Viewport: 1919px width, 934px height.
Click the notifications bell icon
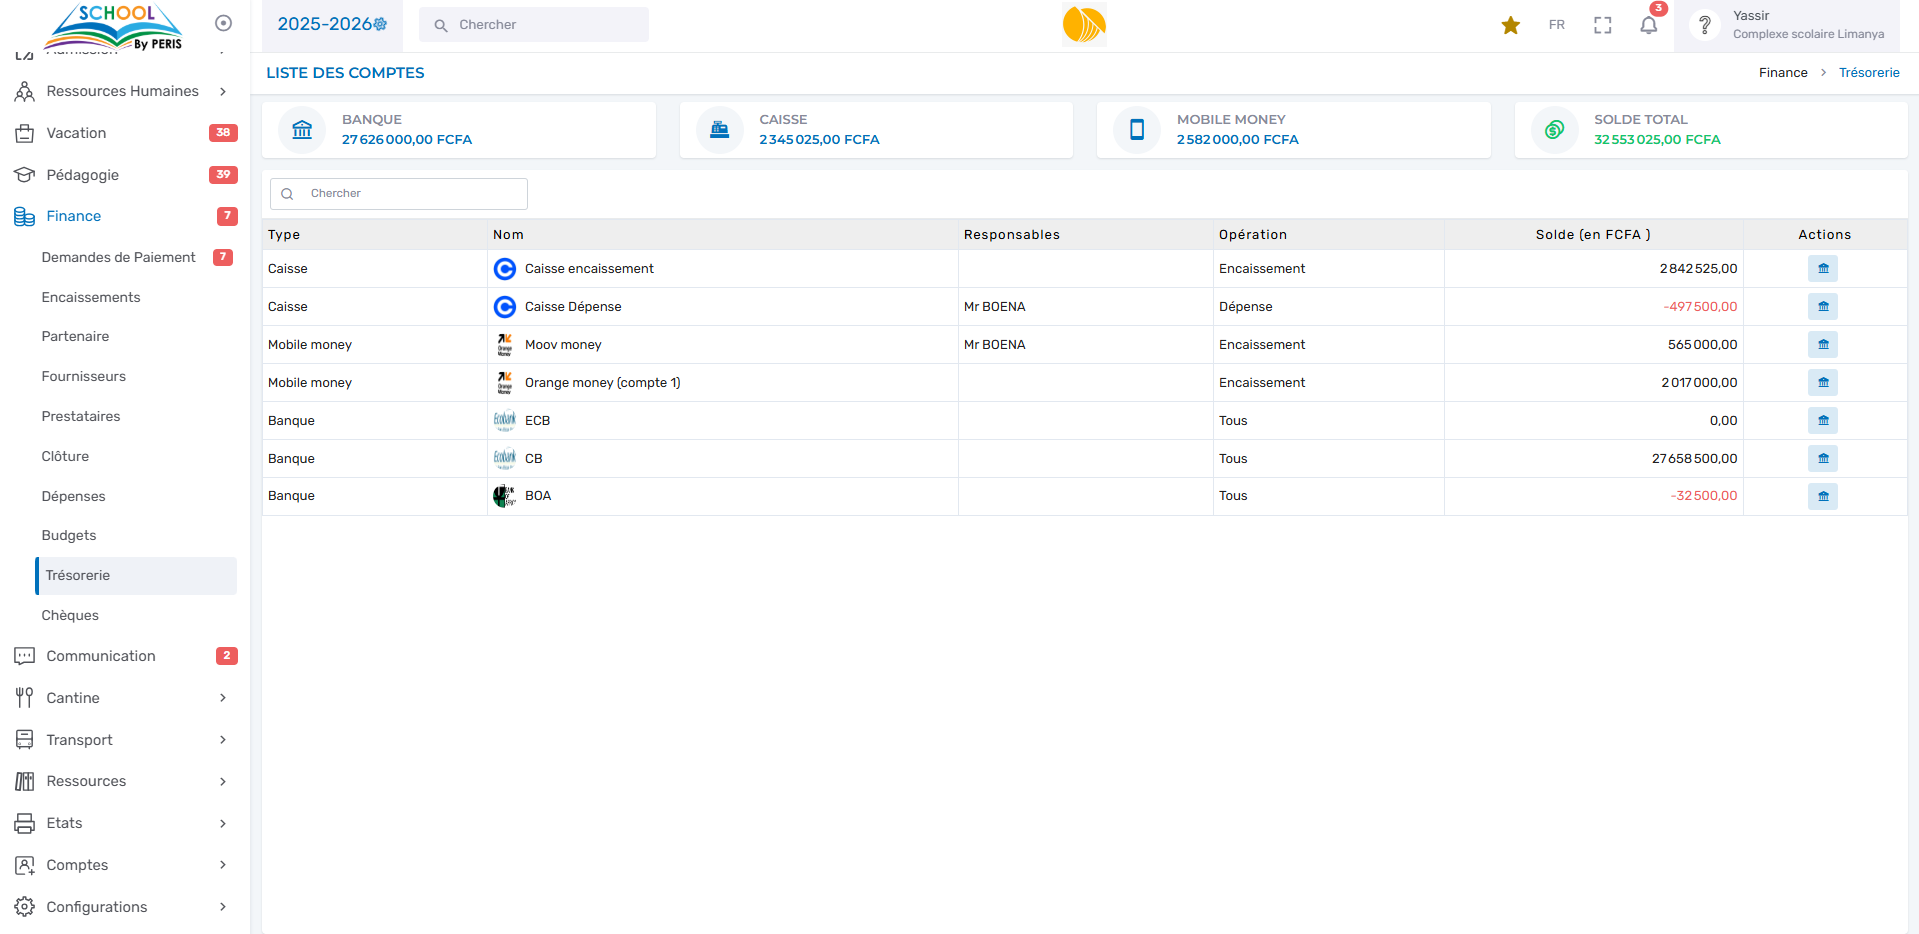pyautogui.click(x=1648, y=25)
